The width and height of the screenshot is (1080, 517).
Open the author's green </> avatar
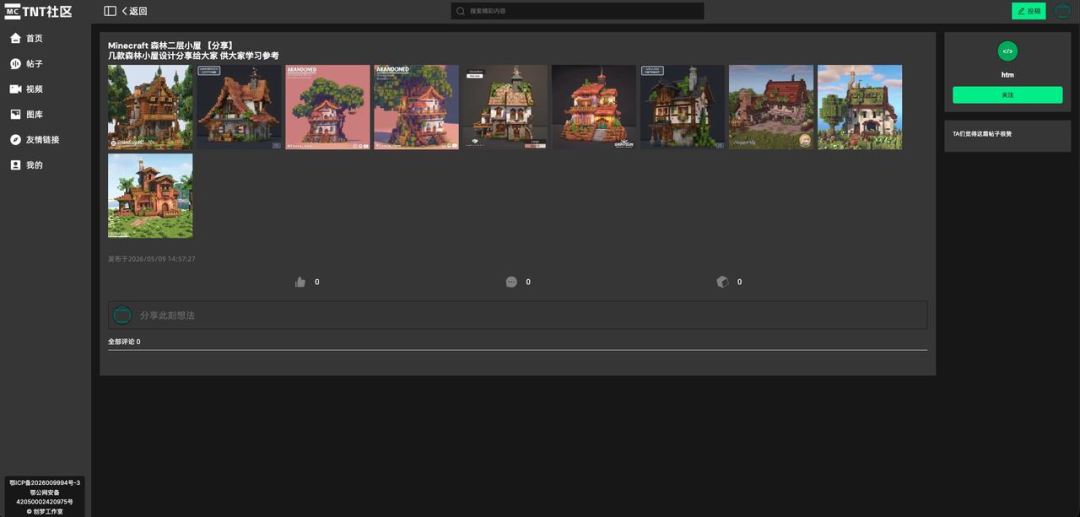[x=1008, y=51]
